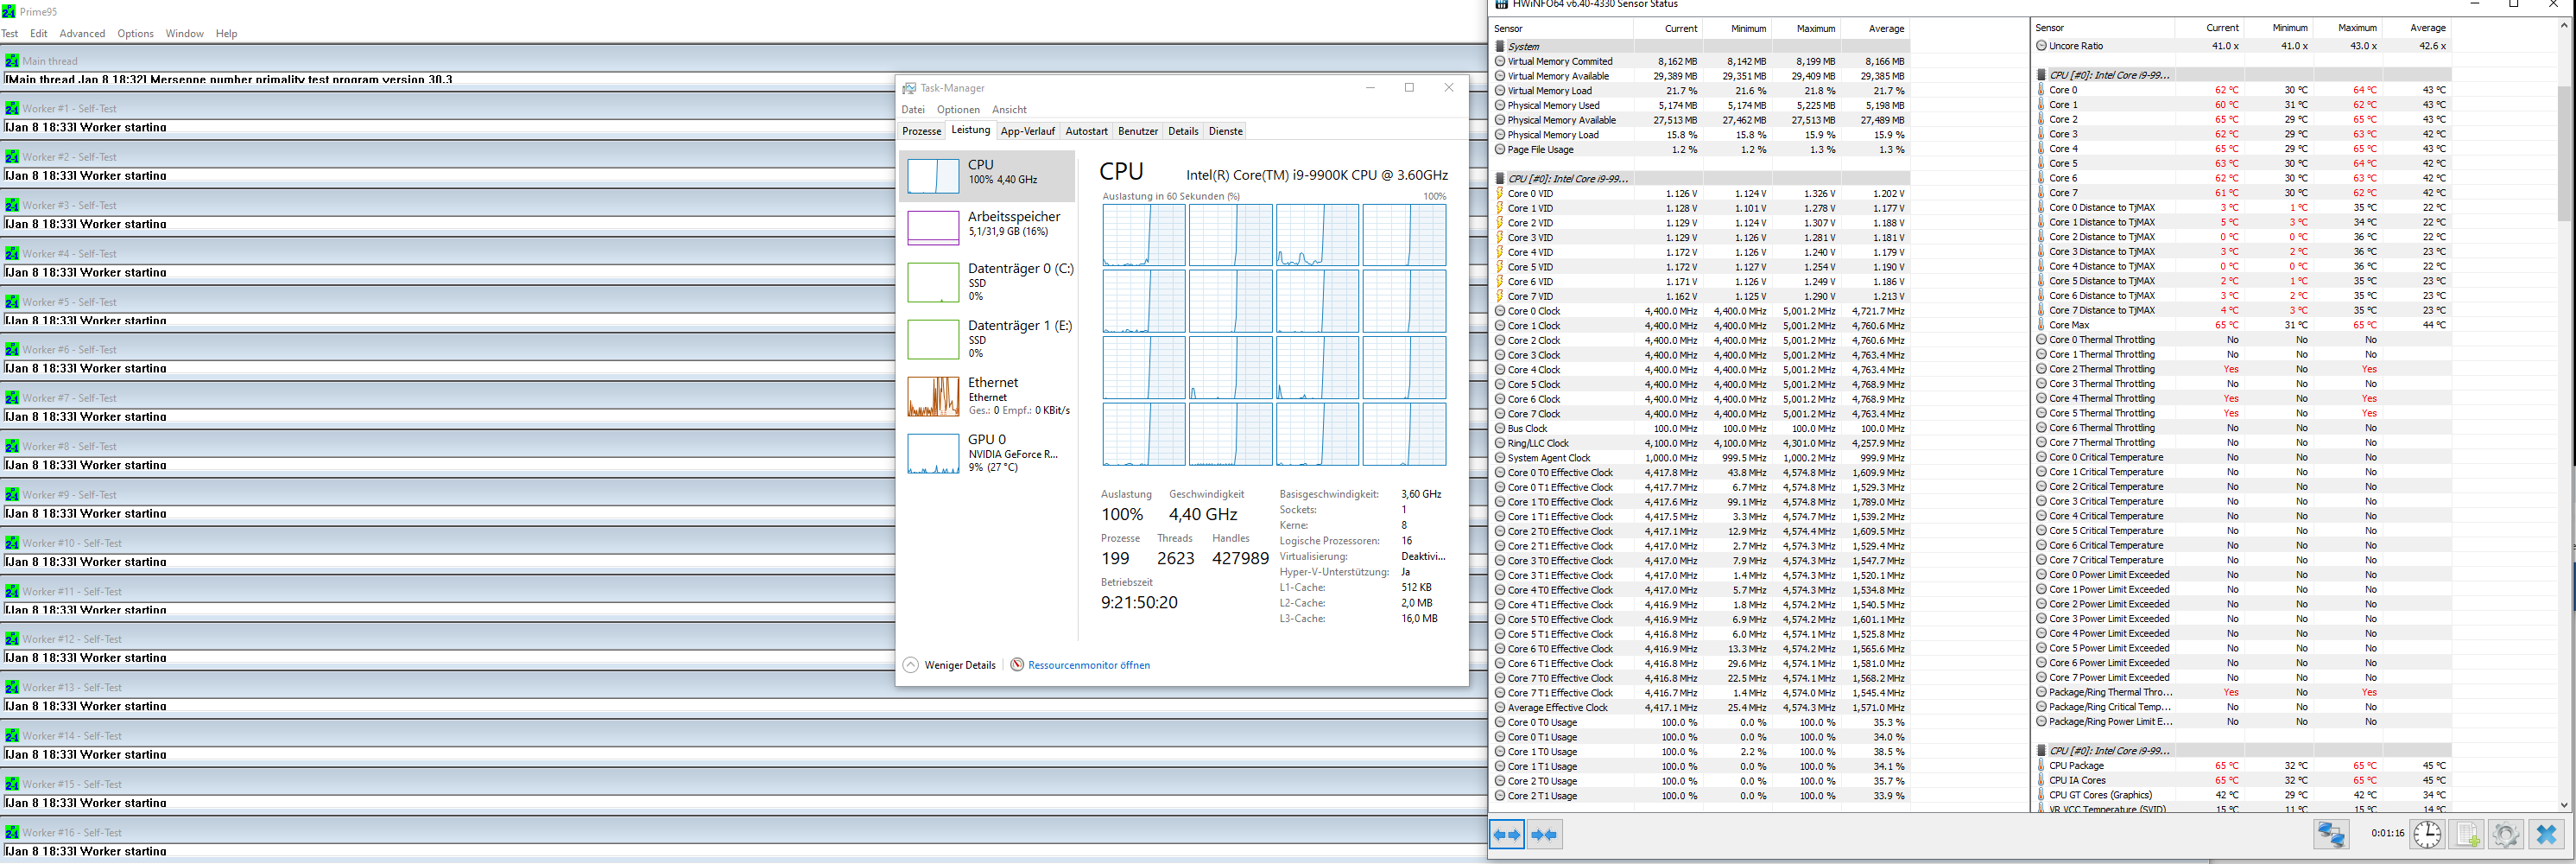Open the Task-Manager Optionen menu
Screen dimensions: 2576x864
coord(958,110)
